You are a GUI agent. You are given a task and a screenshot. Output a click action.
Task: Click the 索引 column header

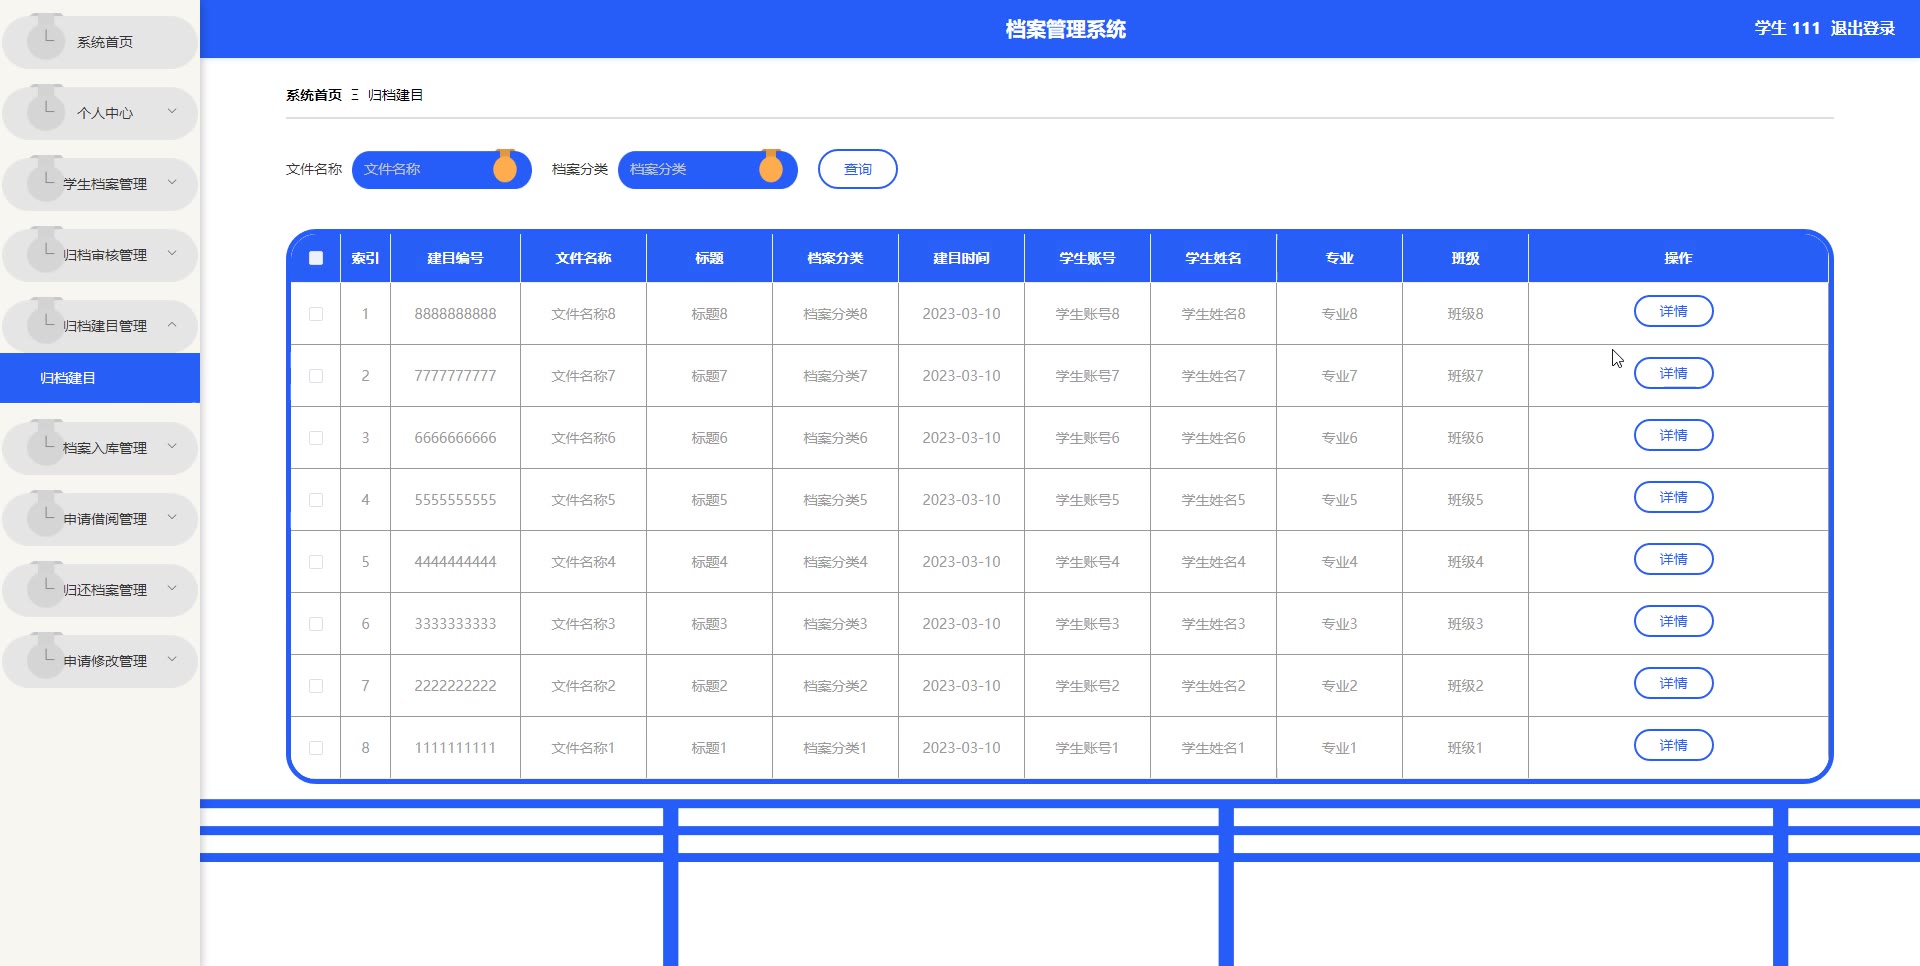[x=366, y=258]
